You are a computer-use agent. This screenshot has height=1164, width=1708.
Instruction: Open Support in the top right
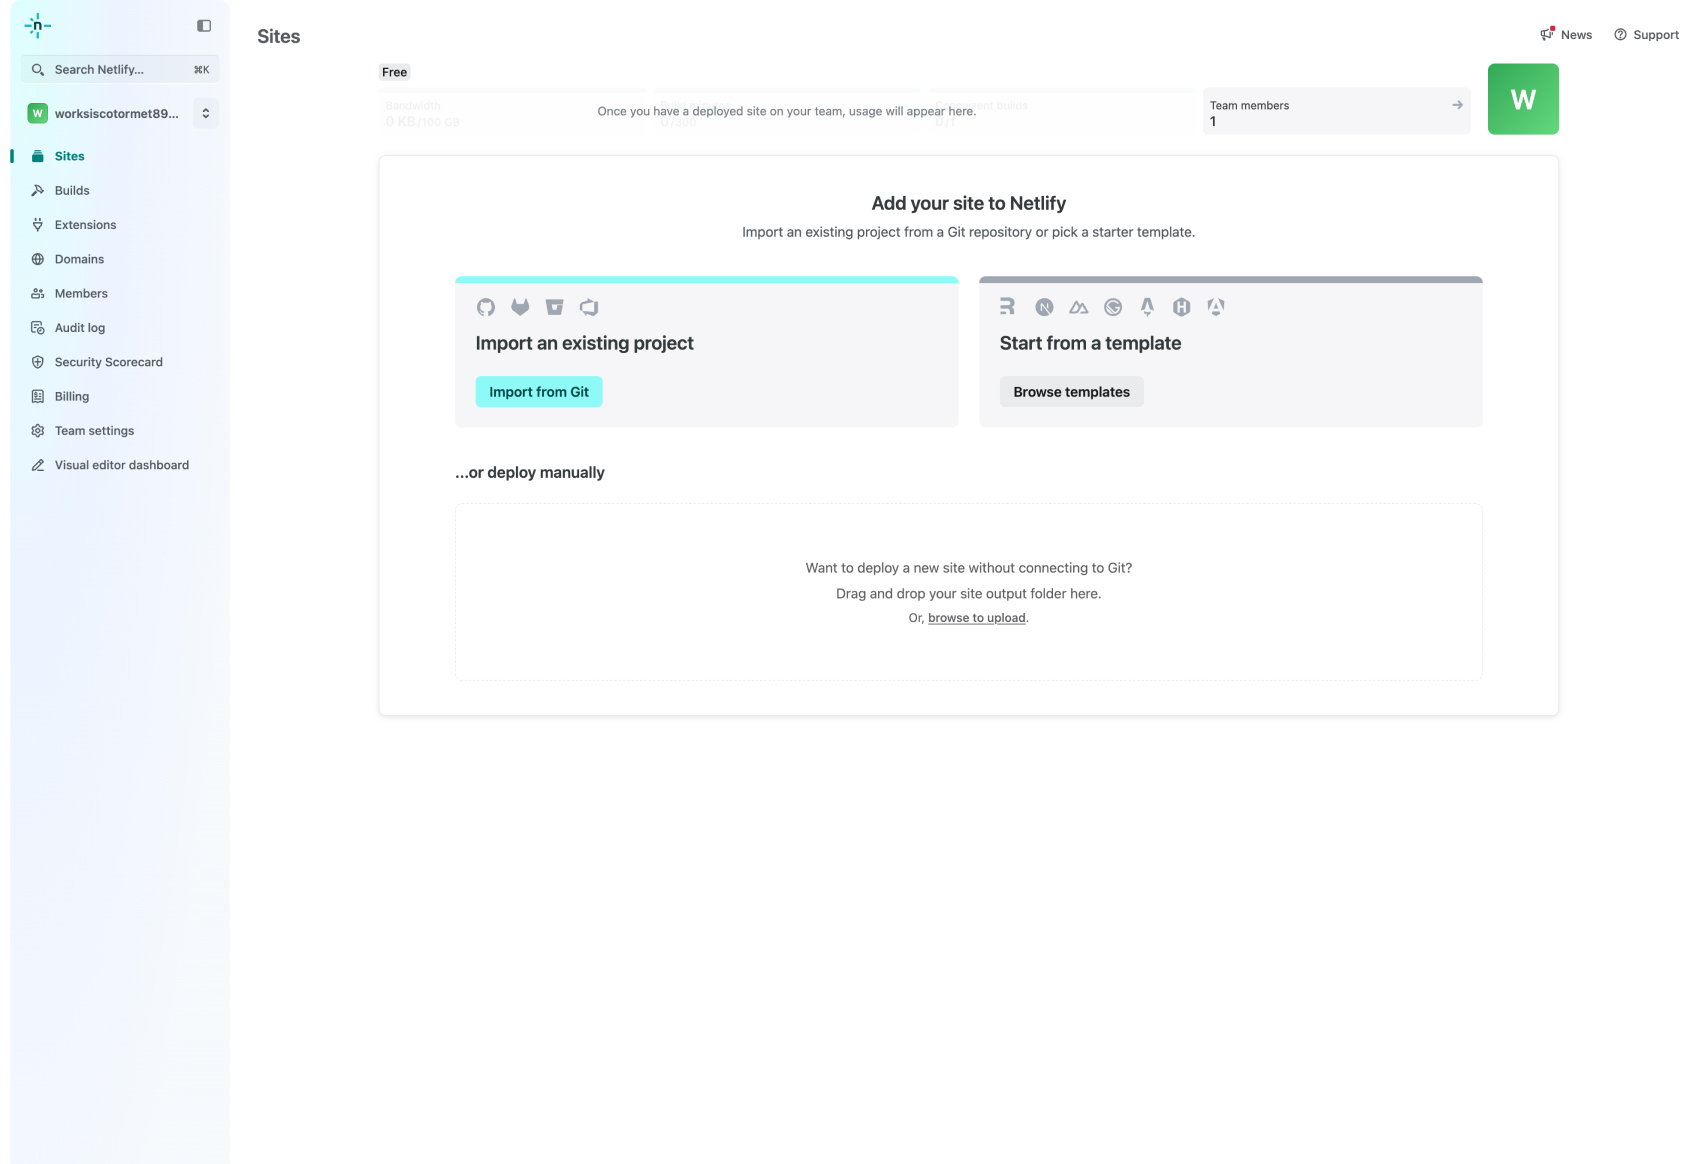(1646, 35)
